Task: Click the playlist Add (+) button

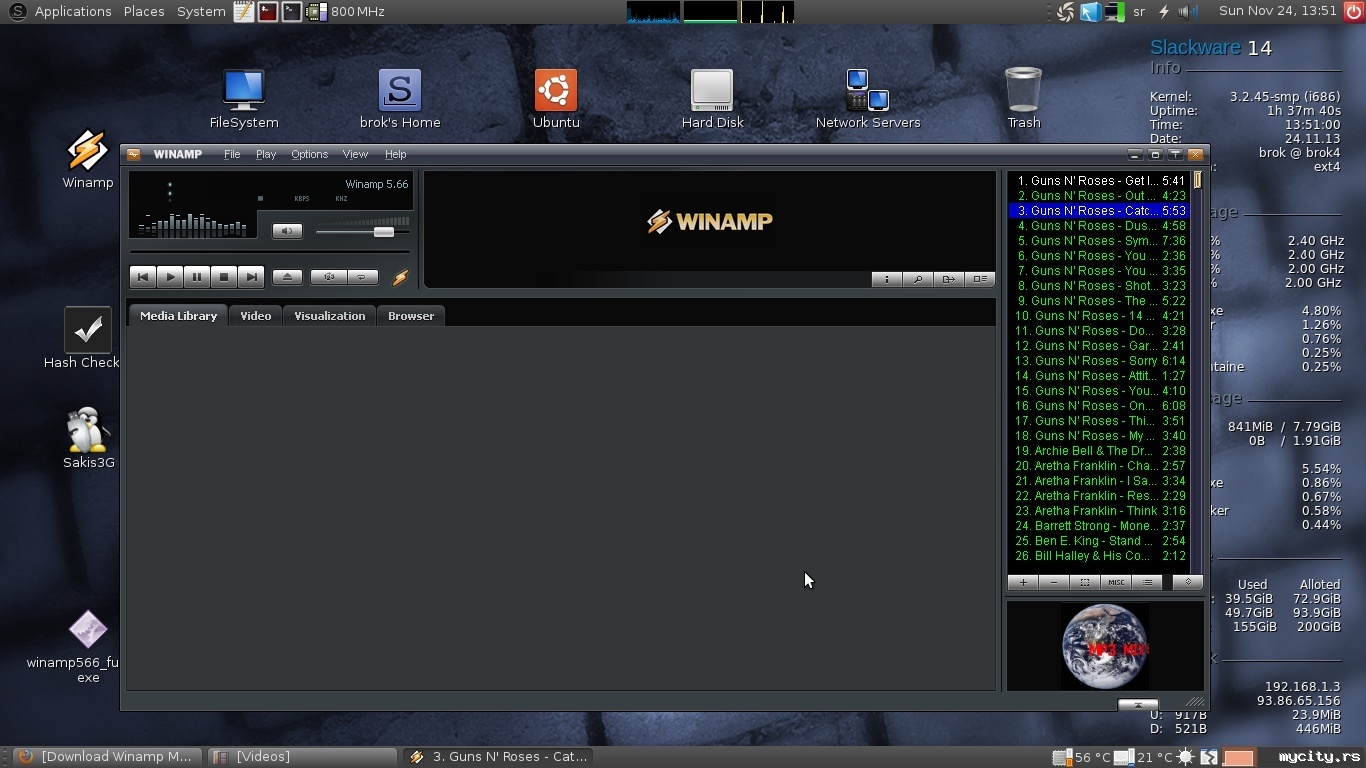Action: [1023, 582]
